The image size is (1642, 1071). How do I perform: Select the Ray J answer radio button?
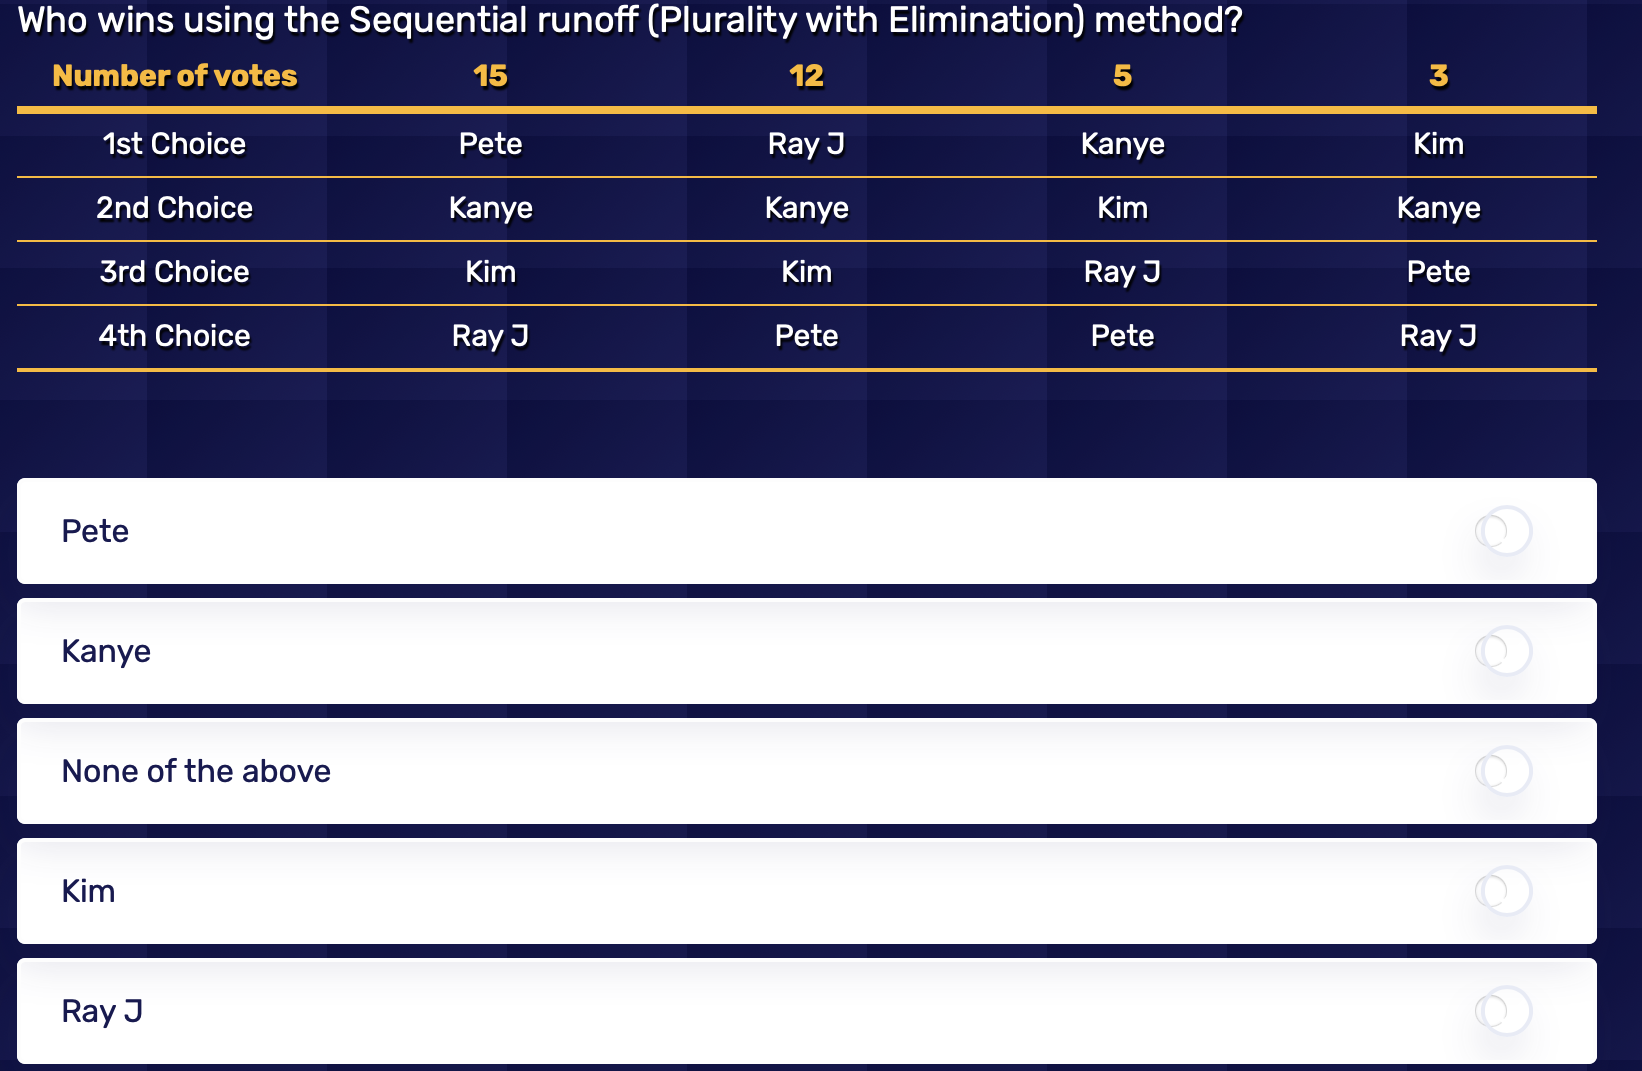pyautogui.click(x=1503, y=1011)
